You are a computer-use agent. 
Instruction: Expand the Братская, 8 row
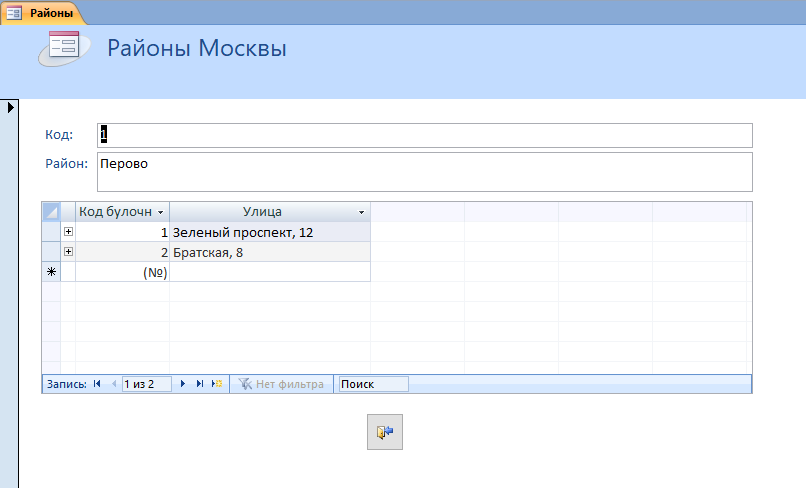point(68,251)
